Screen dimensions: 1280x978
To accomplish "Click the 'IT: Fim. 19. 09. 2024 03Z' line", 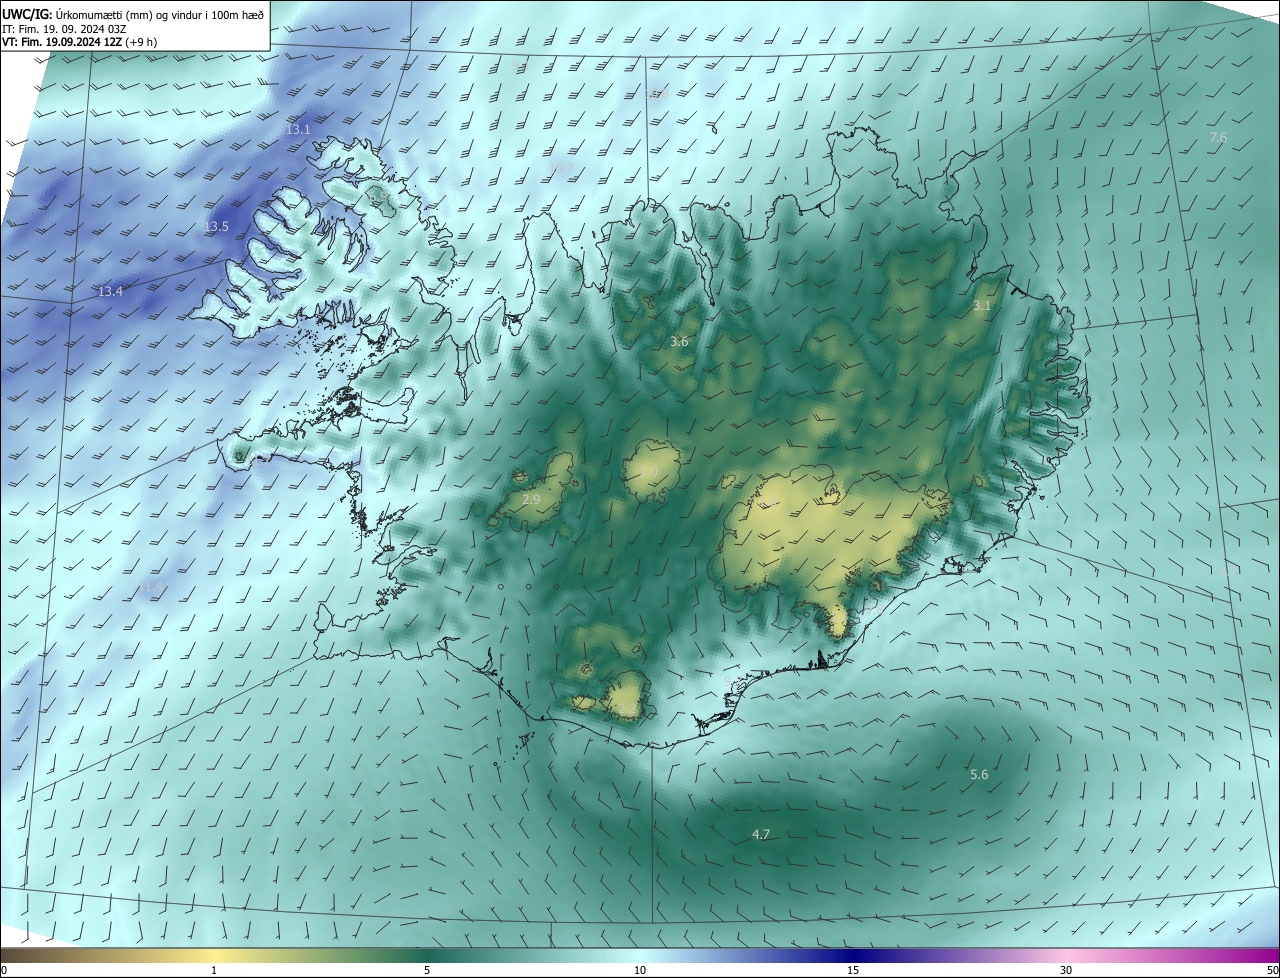I will (x=64, y=29).
